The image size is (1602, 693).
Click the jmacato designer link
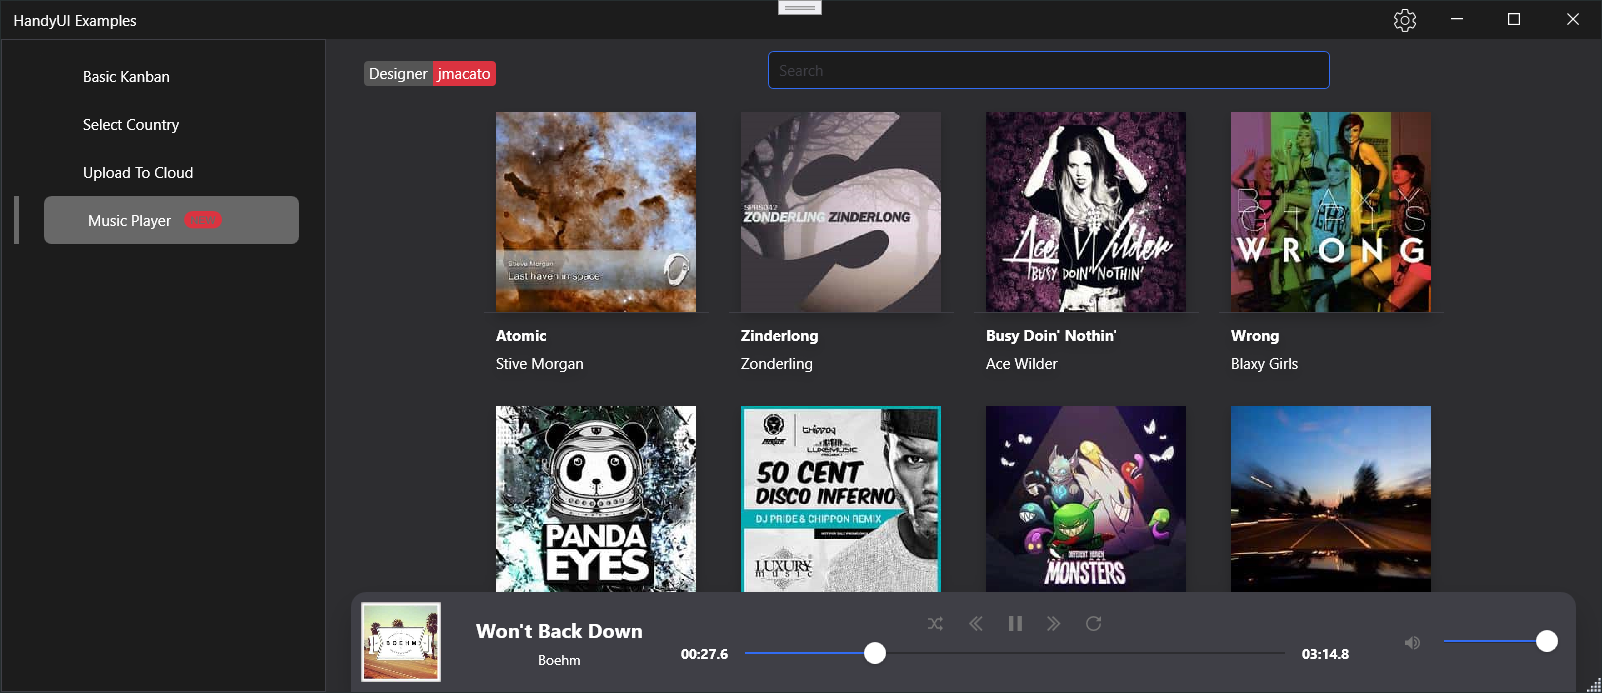pyautogui.click(x=464, y=74)
